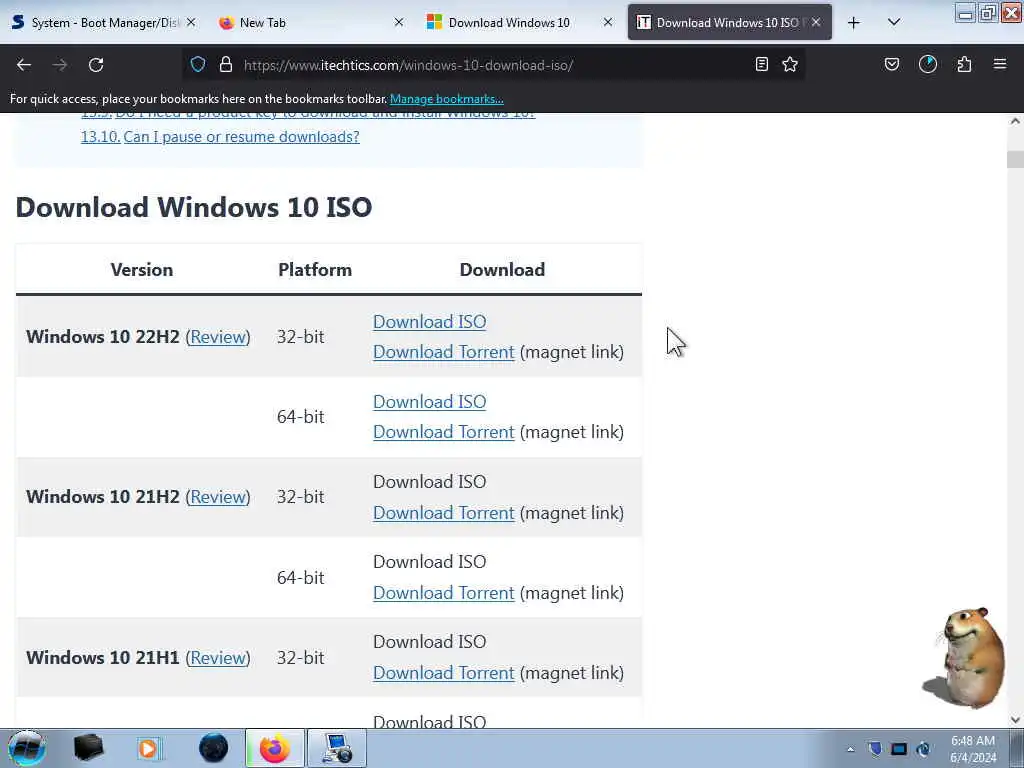Open tracking protection shield icon
This screenshot has height=768, width=1024.
pyautogui.click(x=198, y=65)
